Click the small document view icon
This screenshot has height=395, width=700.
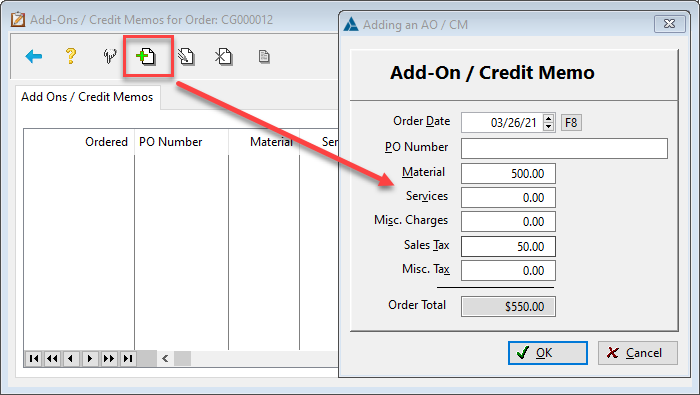pos(264,57)
